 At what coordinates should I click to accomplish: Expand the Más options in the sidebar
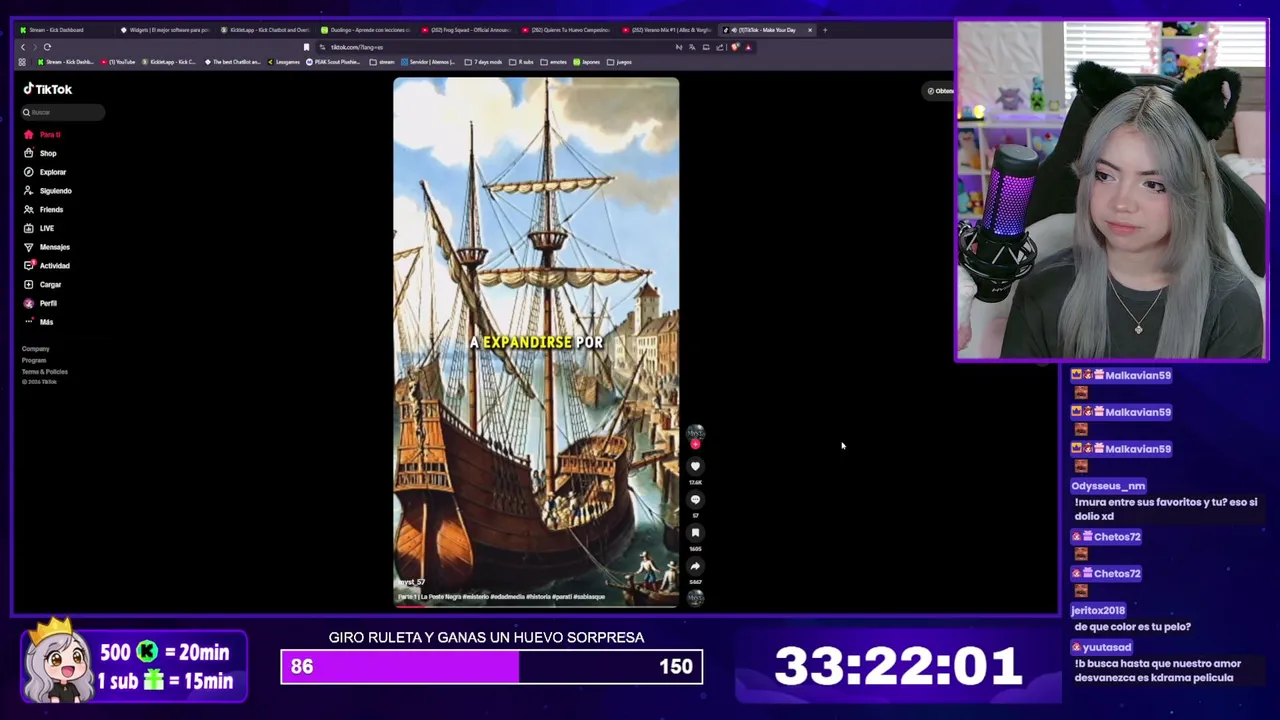[x=39, y=322]
